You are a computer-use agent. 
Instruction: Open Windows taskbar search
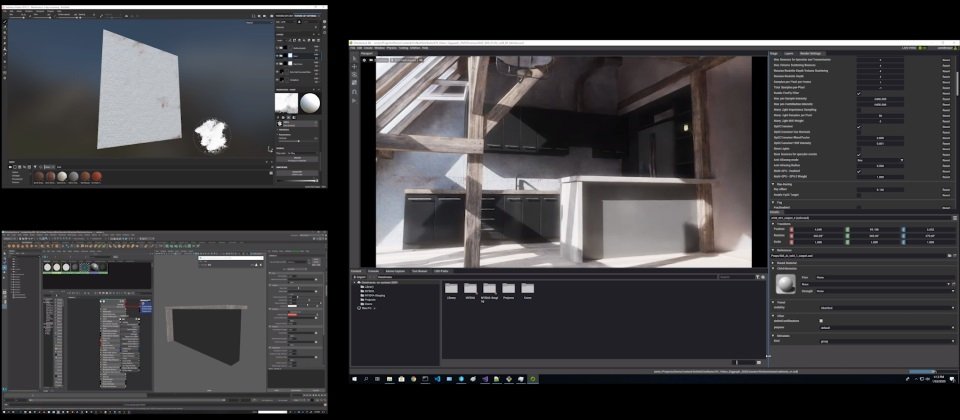(366, 379)
